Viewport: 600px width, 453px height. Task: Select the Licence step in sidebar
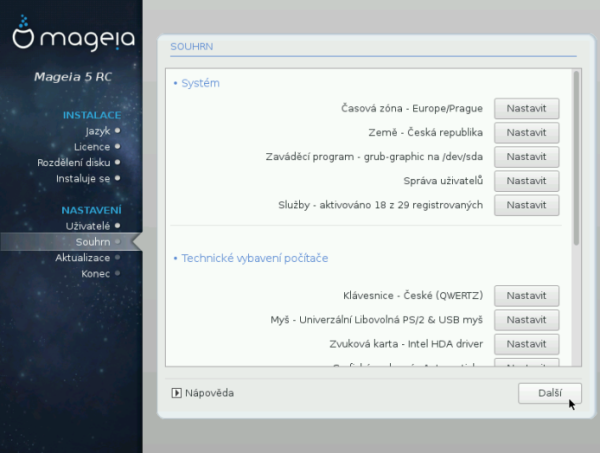[x=92, y=147]
